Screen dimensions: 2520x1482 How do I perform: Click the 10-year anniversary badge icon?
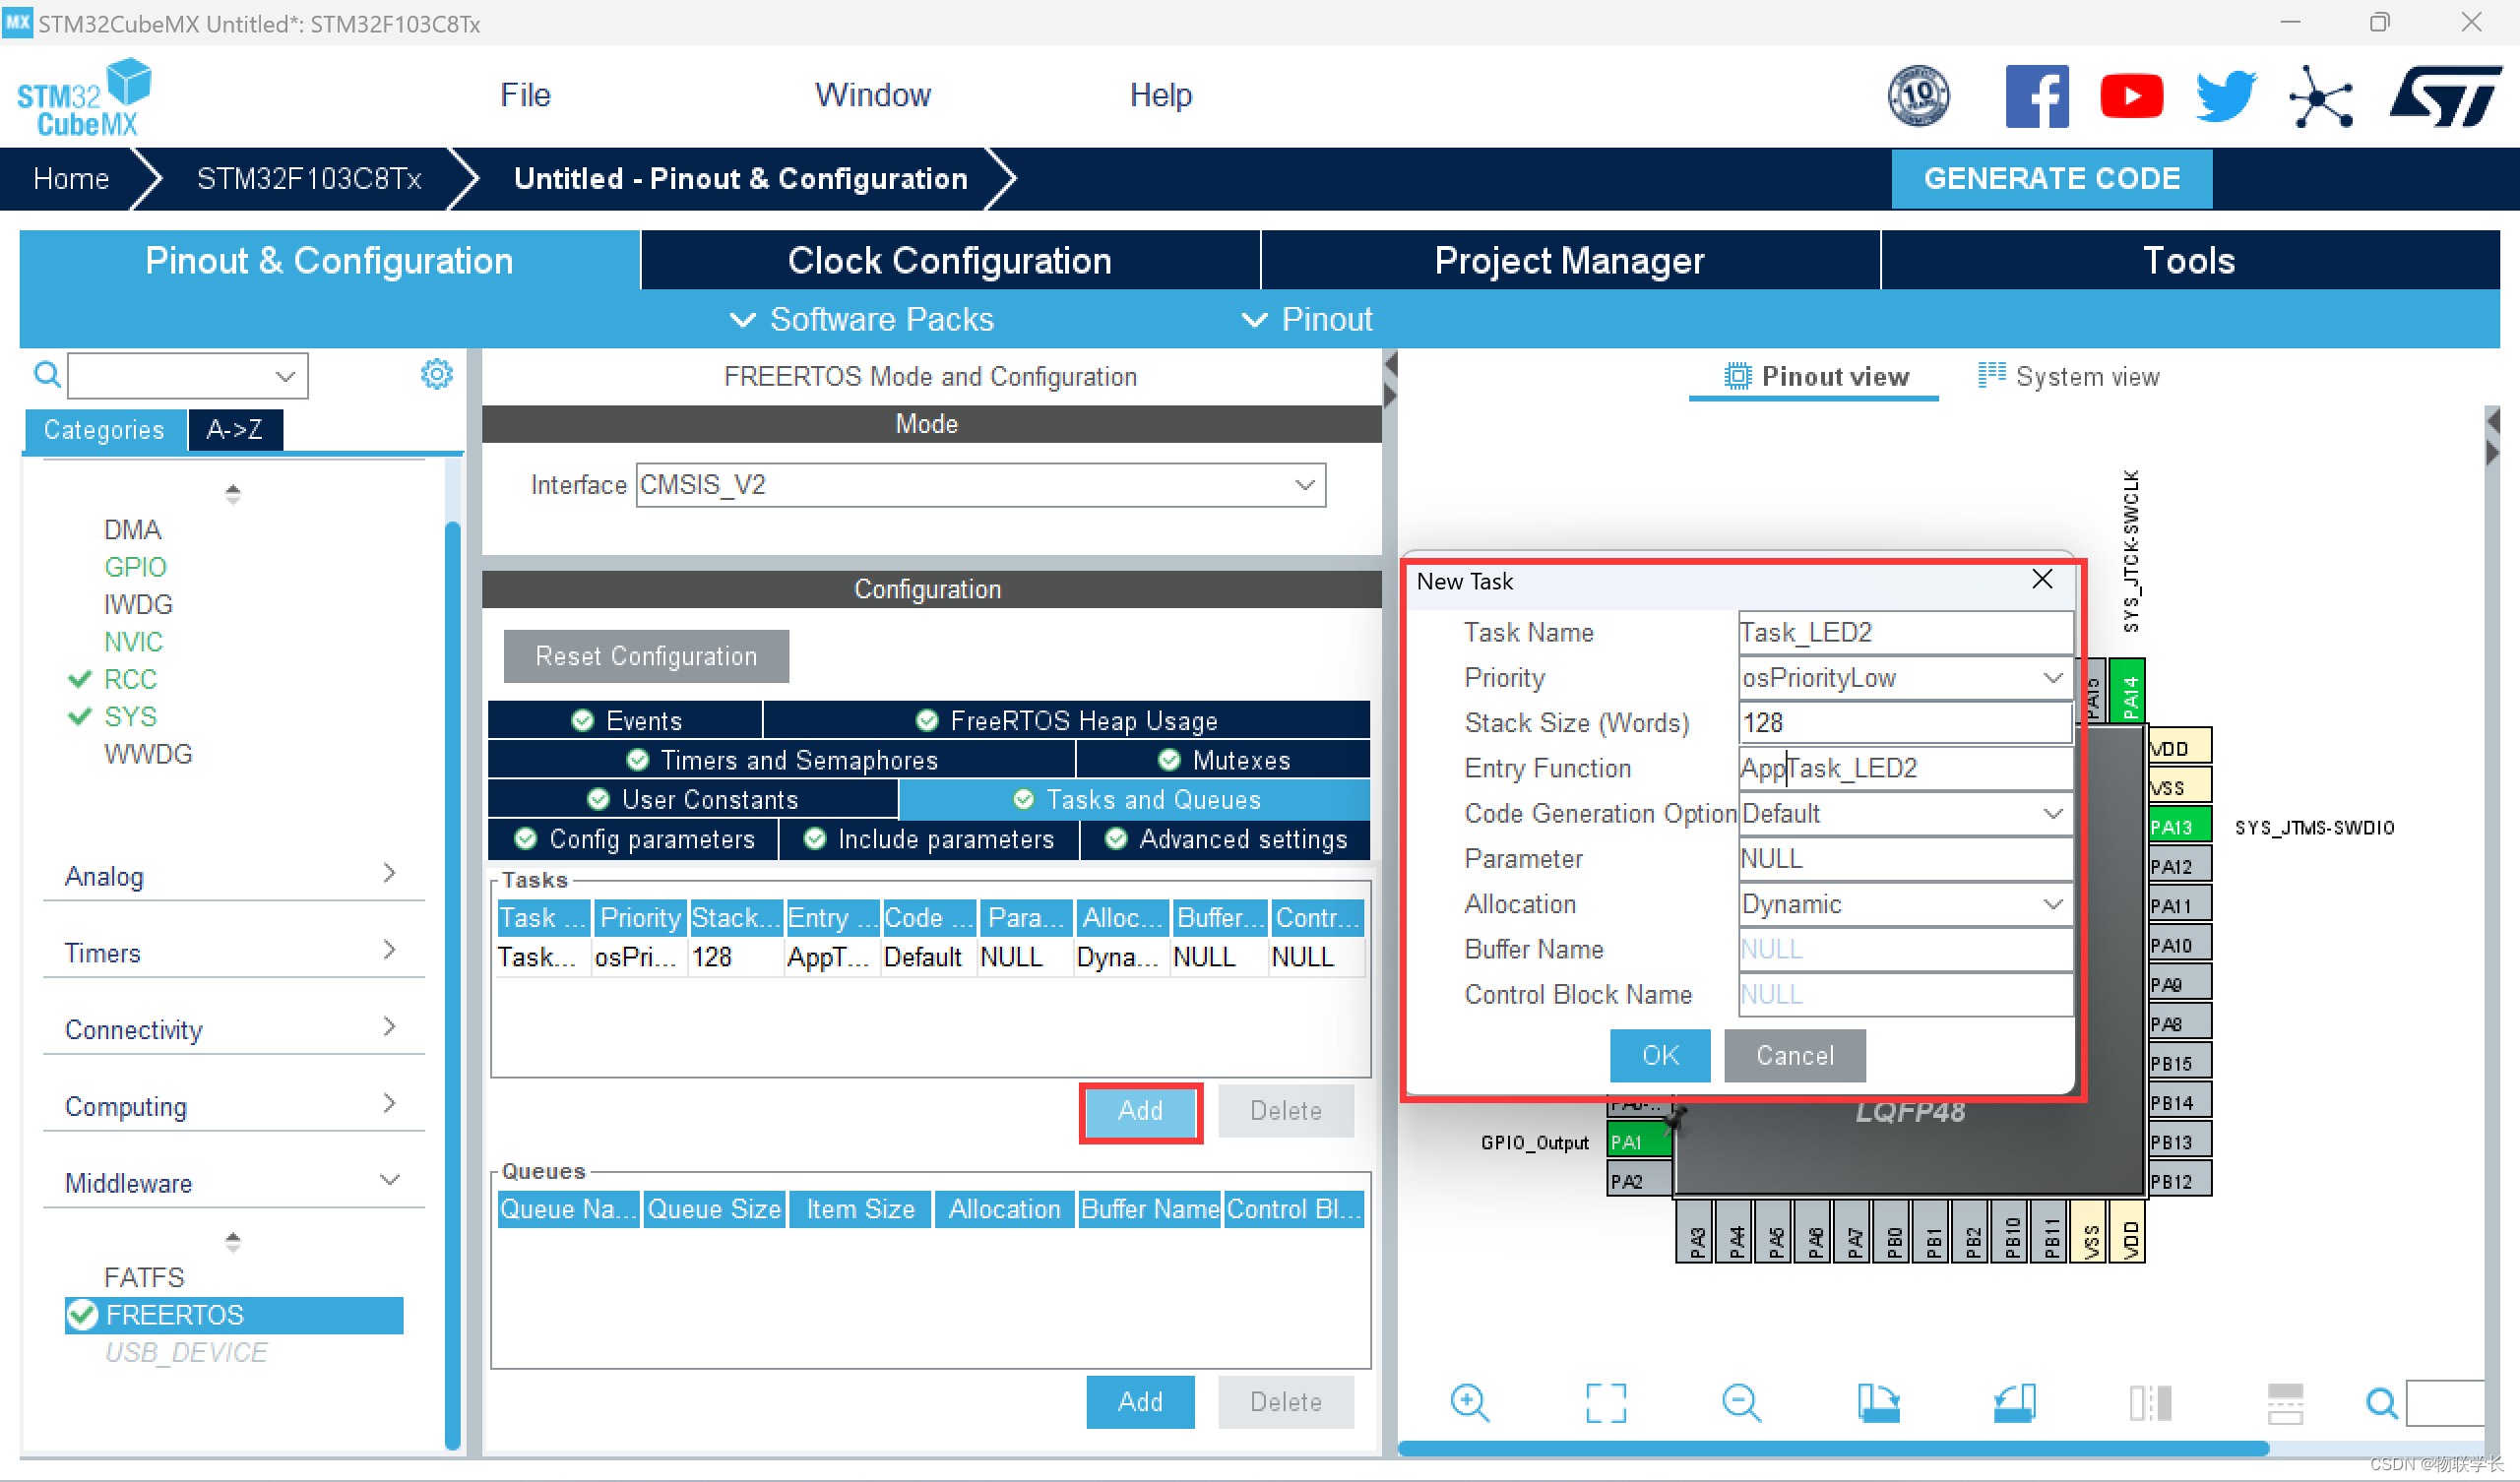click(x=1917, y=96)
